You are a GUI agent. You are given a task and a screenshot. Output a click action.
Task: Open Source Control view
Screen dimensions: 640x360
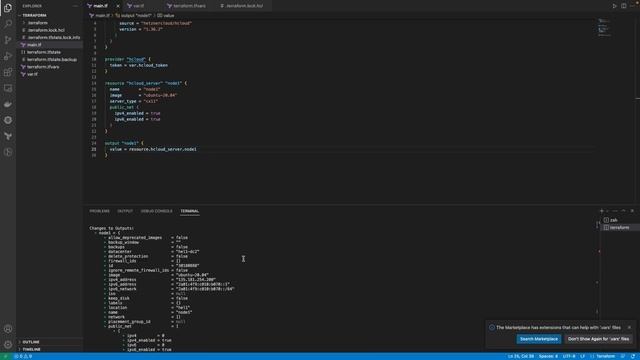coord(8,40)
